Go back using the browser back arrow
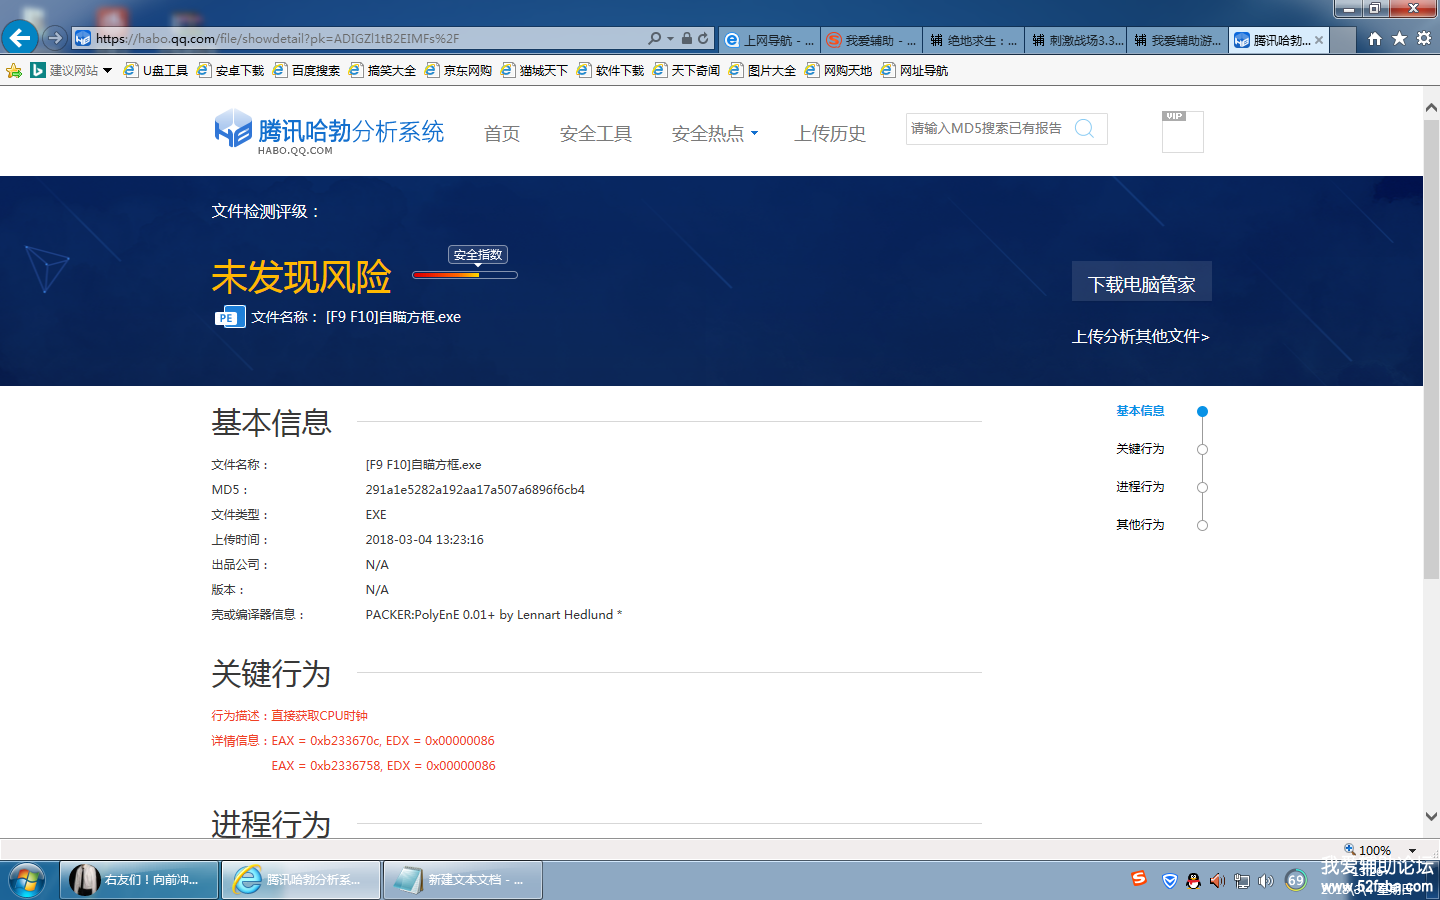The image size is (1440, 900). (19, 38)
